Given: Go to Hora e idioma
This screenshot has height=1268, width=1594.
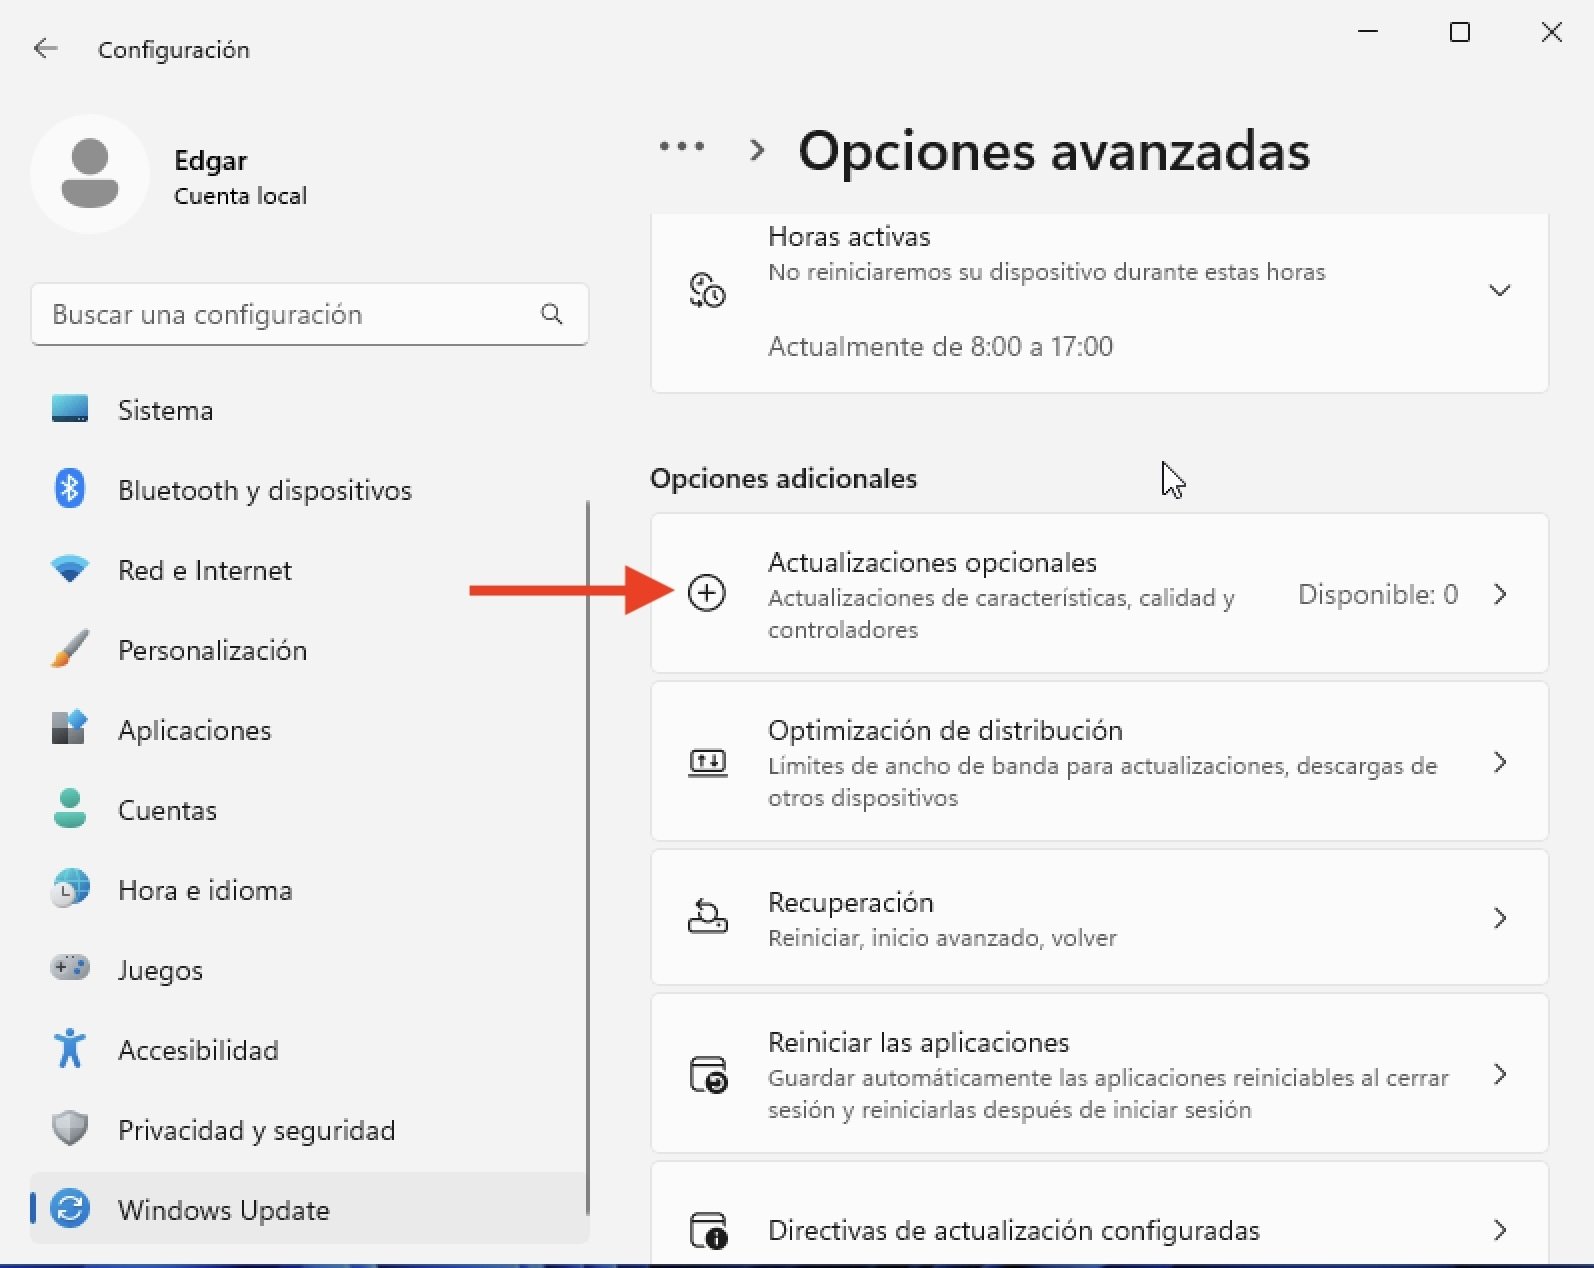Looking at the screenshot, I should [x=309, y=890].
